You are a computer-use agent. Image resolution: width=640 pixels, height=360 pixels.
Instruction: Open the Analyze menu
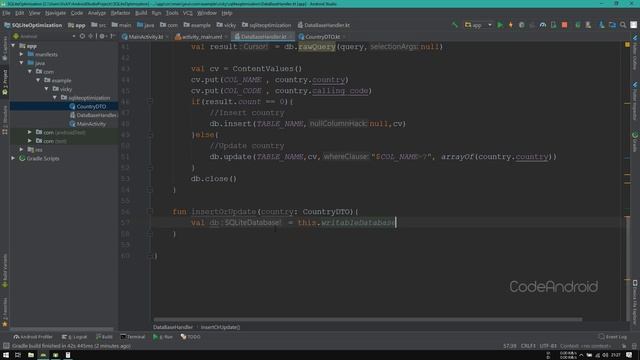[x=97, y=13]
